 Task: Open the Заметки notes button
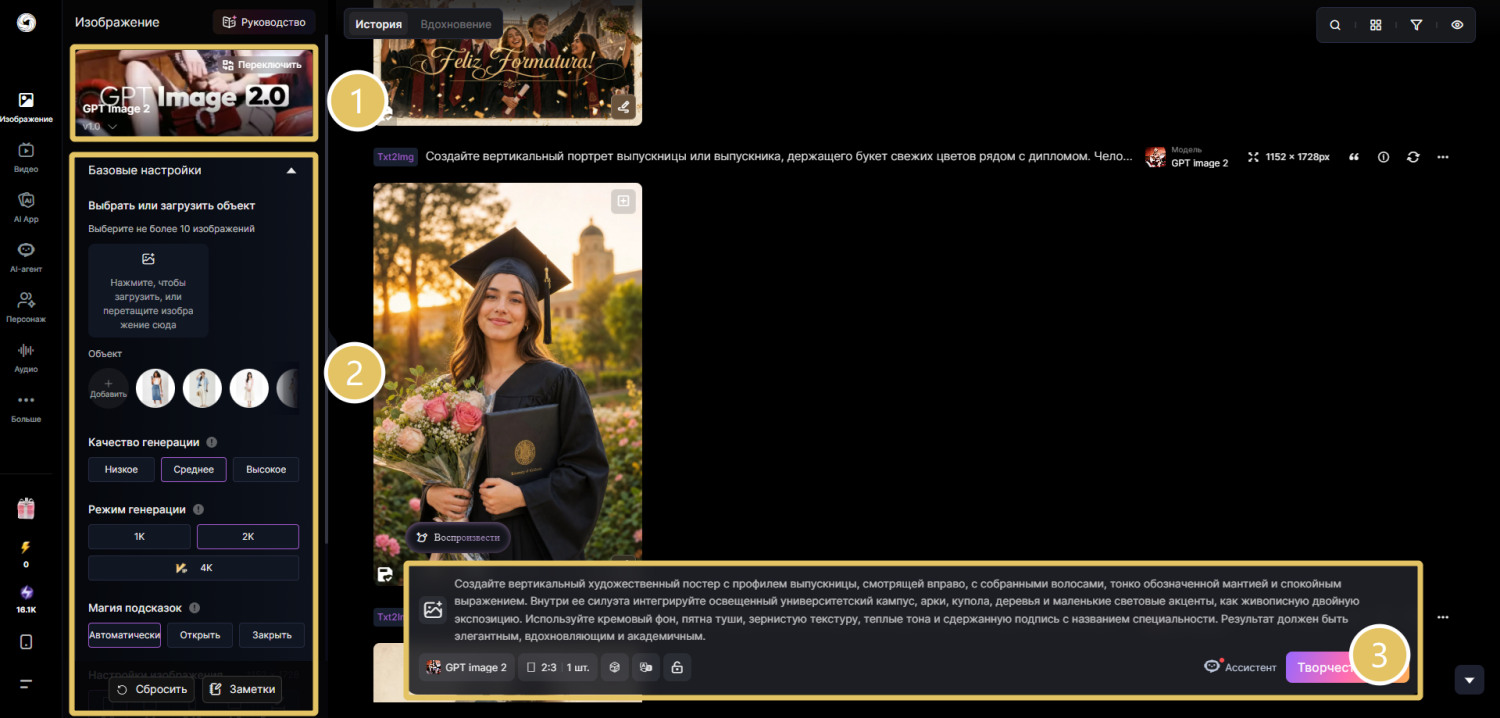coord(241,689)
